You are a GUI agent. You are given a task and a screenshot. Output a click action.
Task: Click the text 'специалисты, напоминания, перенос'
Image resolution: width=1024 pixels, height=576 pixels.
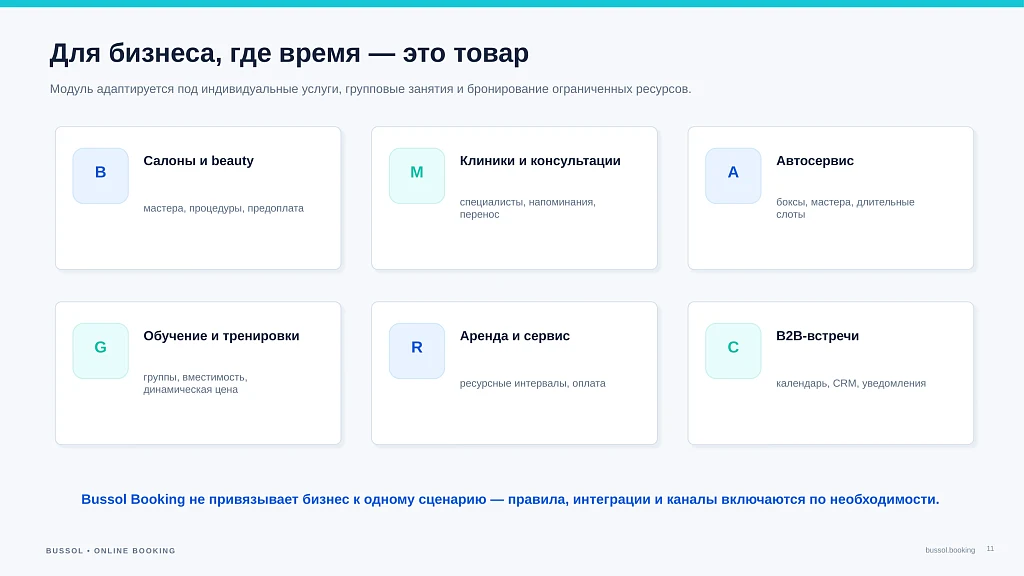point(528,208)
